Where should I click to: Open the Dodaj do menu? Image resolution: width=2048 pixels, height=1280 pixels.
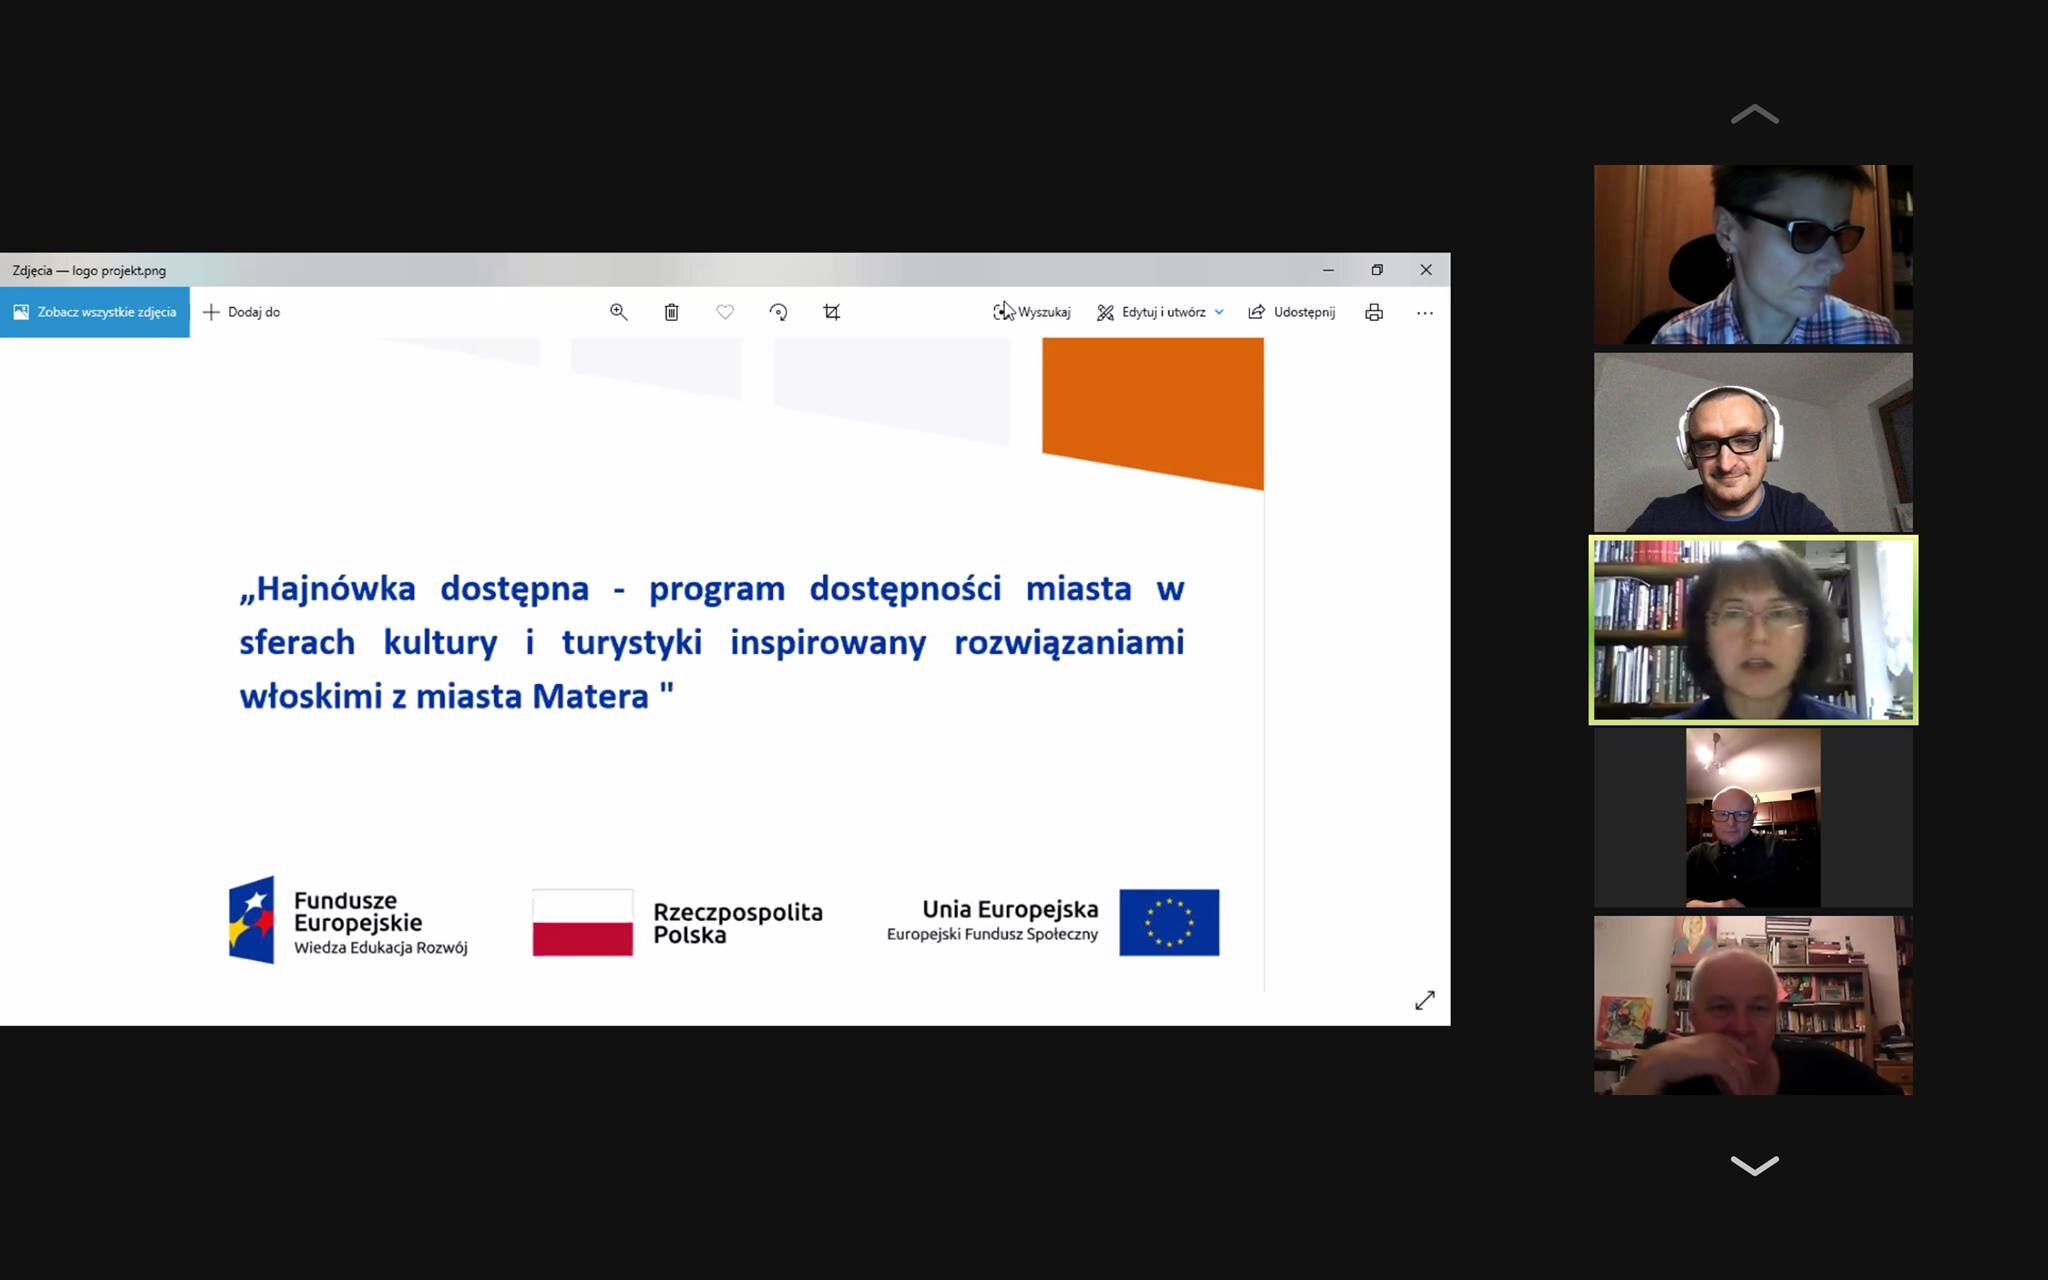click(241, 312)
